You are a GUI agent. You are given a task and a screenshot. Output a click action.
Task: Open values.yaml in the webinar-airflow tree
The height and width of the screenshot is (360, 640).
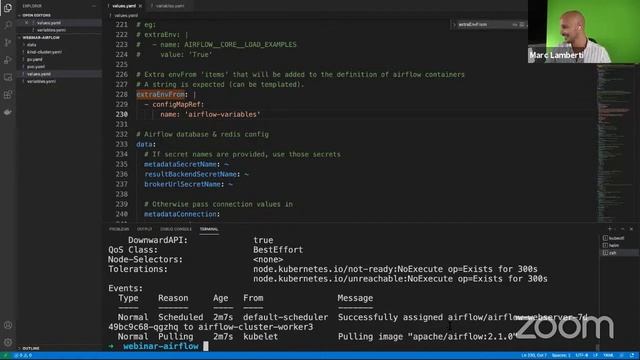pyautogui.click(x=39, y=74)
